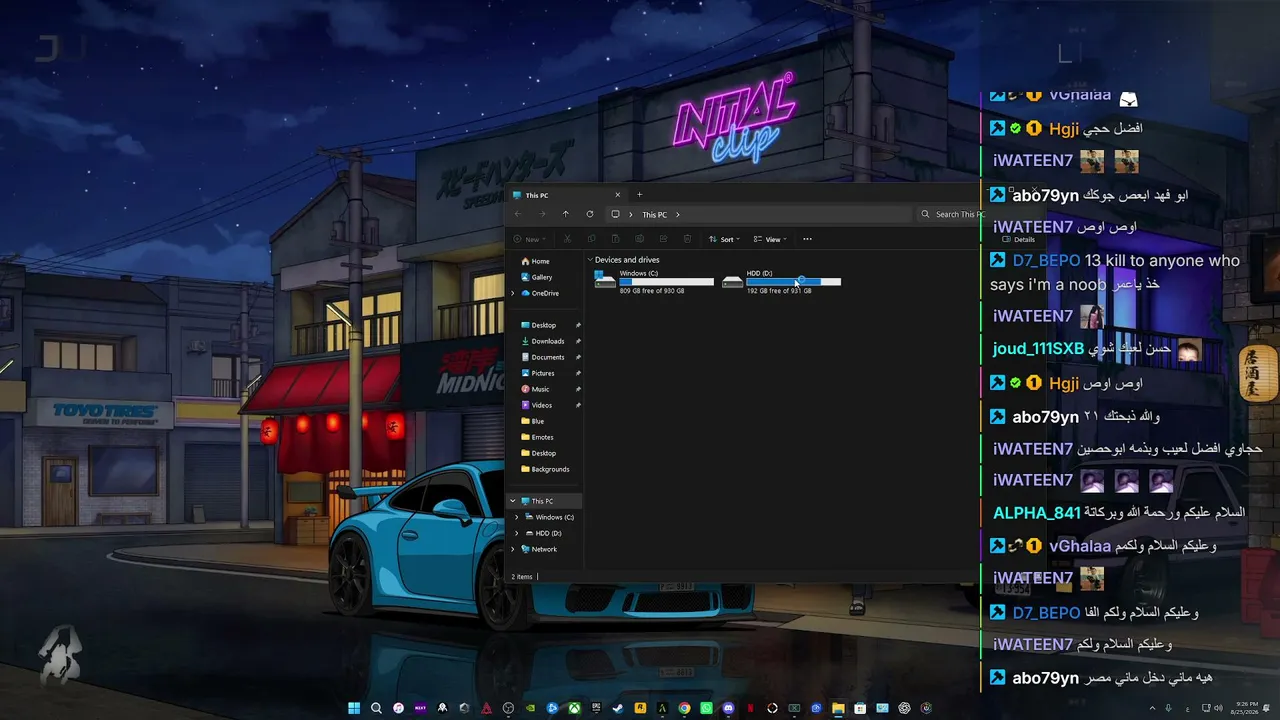Viewport: 1280px width, 720px height.
Task: Click the Windows (C:) storage usage bar
Action: click(x=667, y=282)
